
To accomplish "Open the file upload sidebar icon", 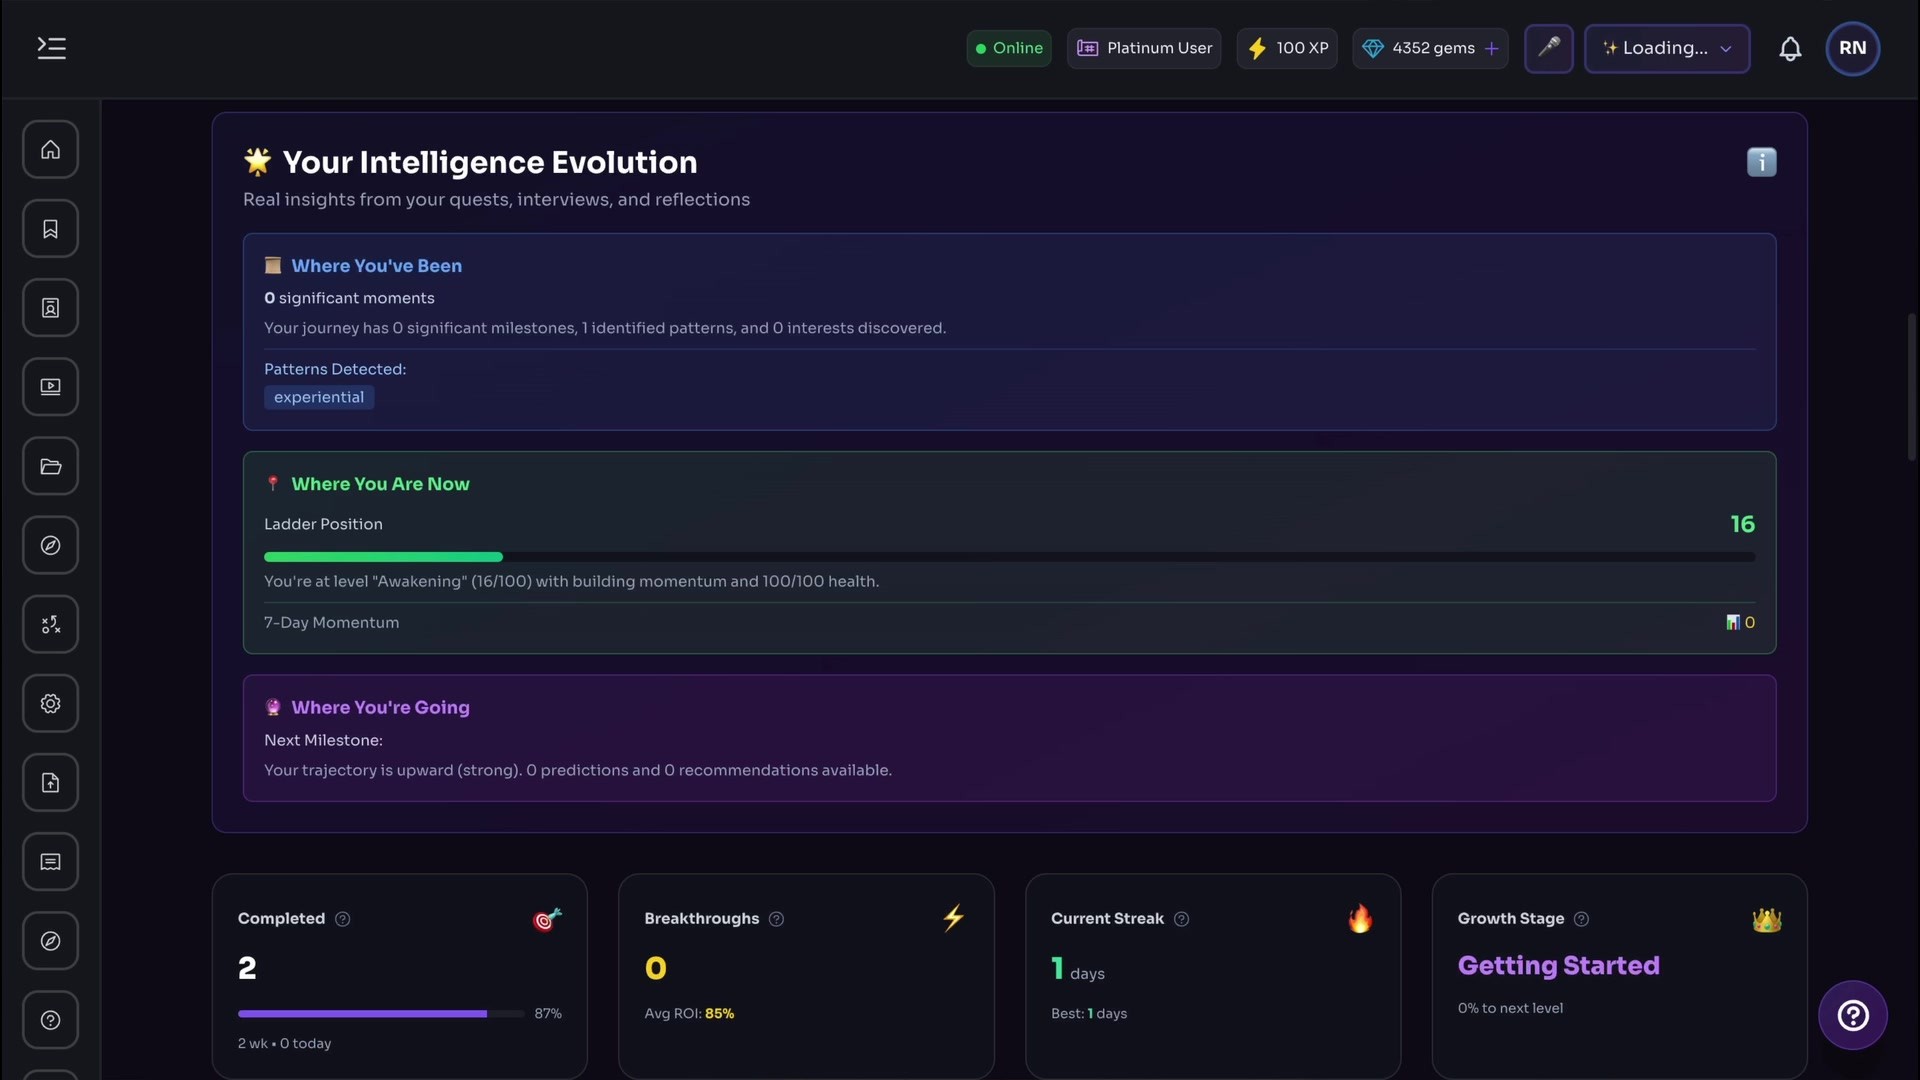I will 50,783.
